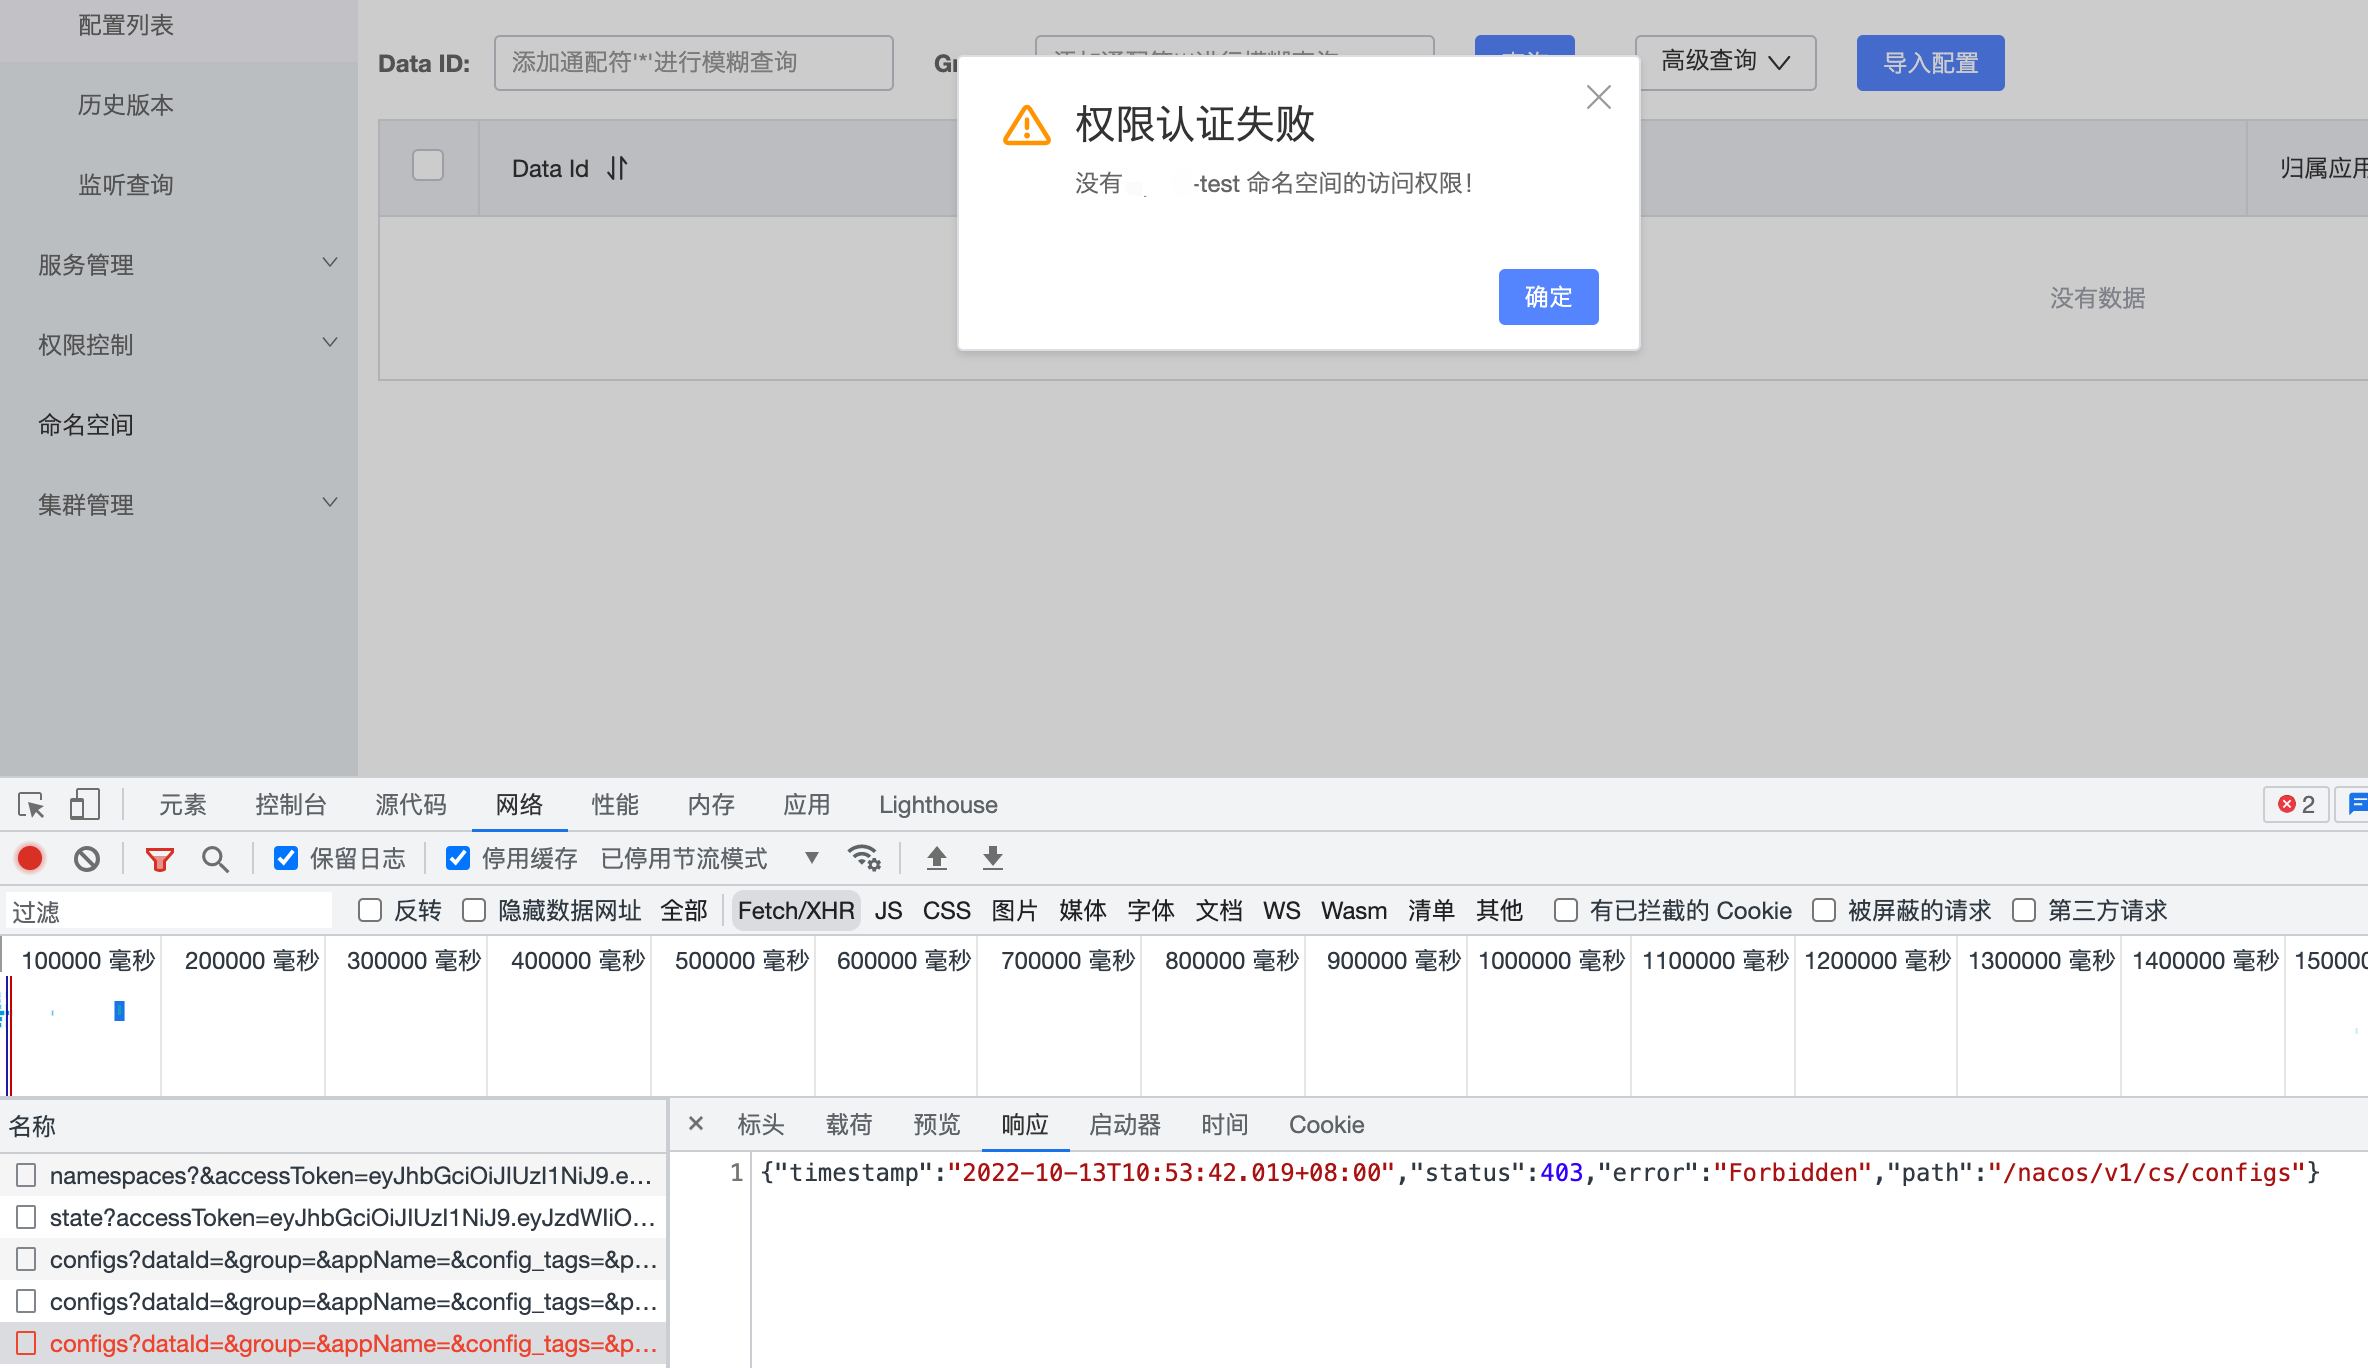
Task: Switch to the 控制台 DevTools tab
Action: click(x=290, y=804)
